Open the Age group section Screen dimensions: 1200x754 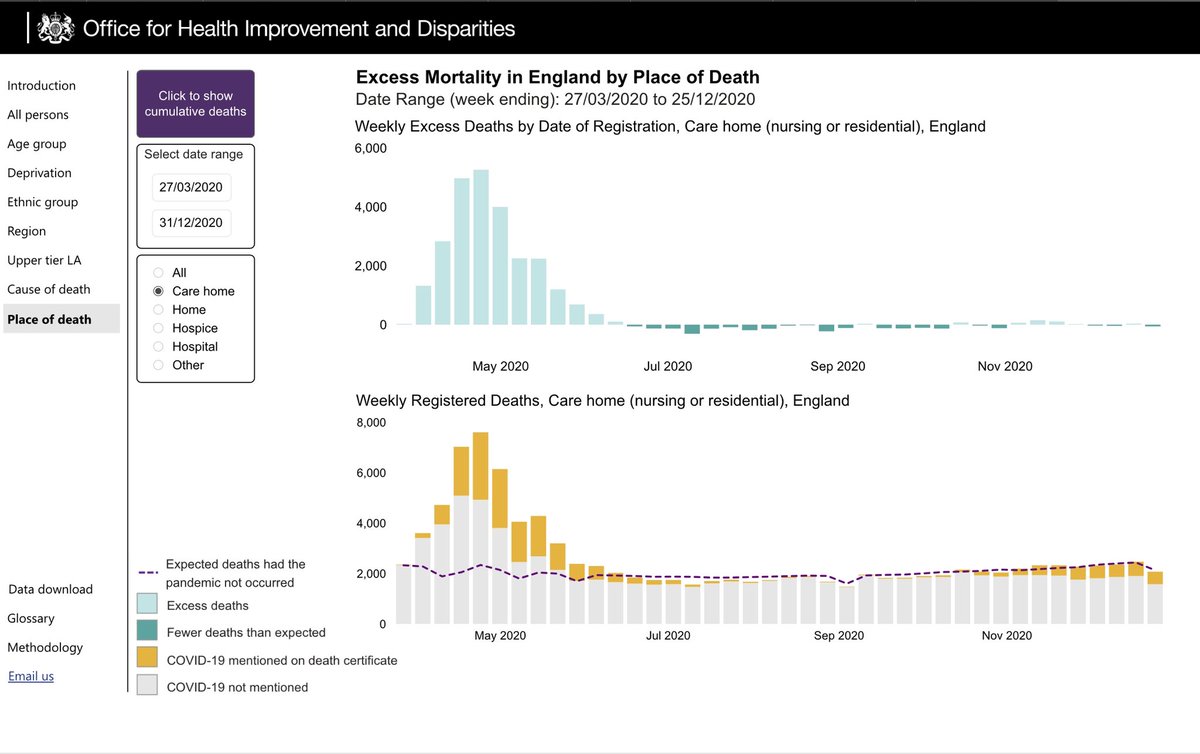37,144
